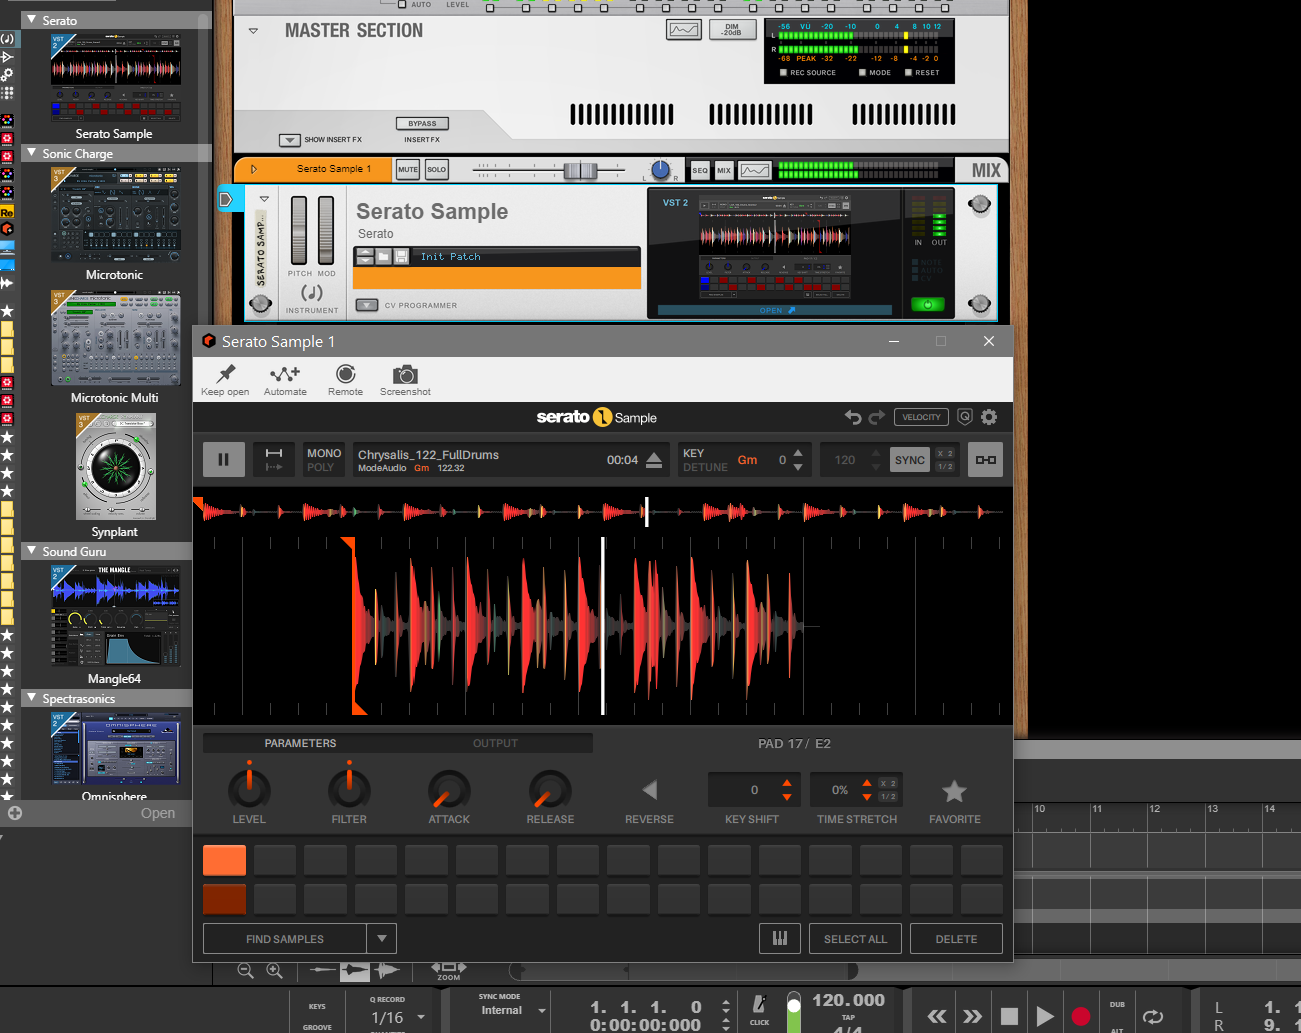
Task: Undo the last Serato Sample action
Action: coord(852,417)
